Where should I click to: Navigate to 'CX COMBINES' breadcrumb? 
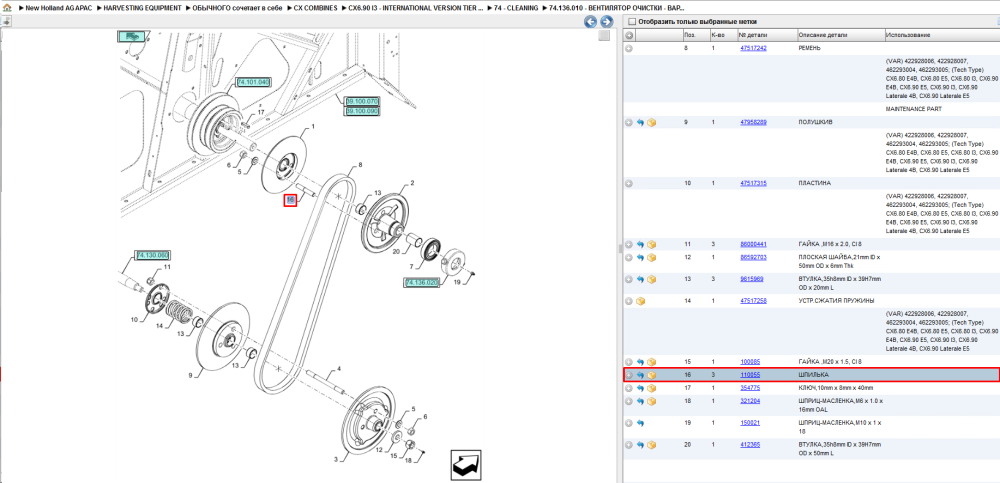(316, 8)
